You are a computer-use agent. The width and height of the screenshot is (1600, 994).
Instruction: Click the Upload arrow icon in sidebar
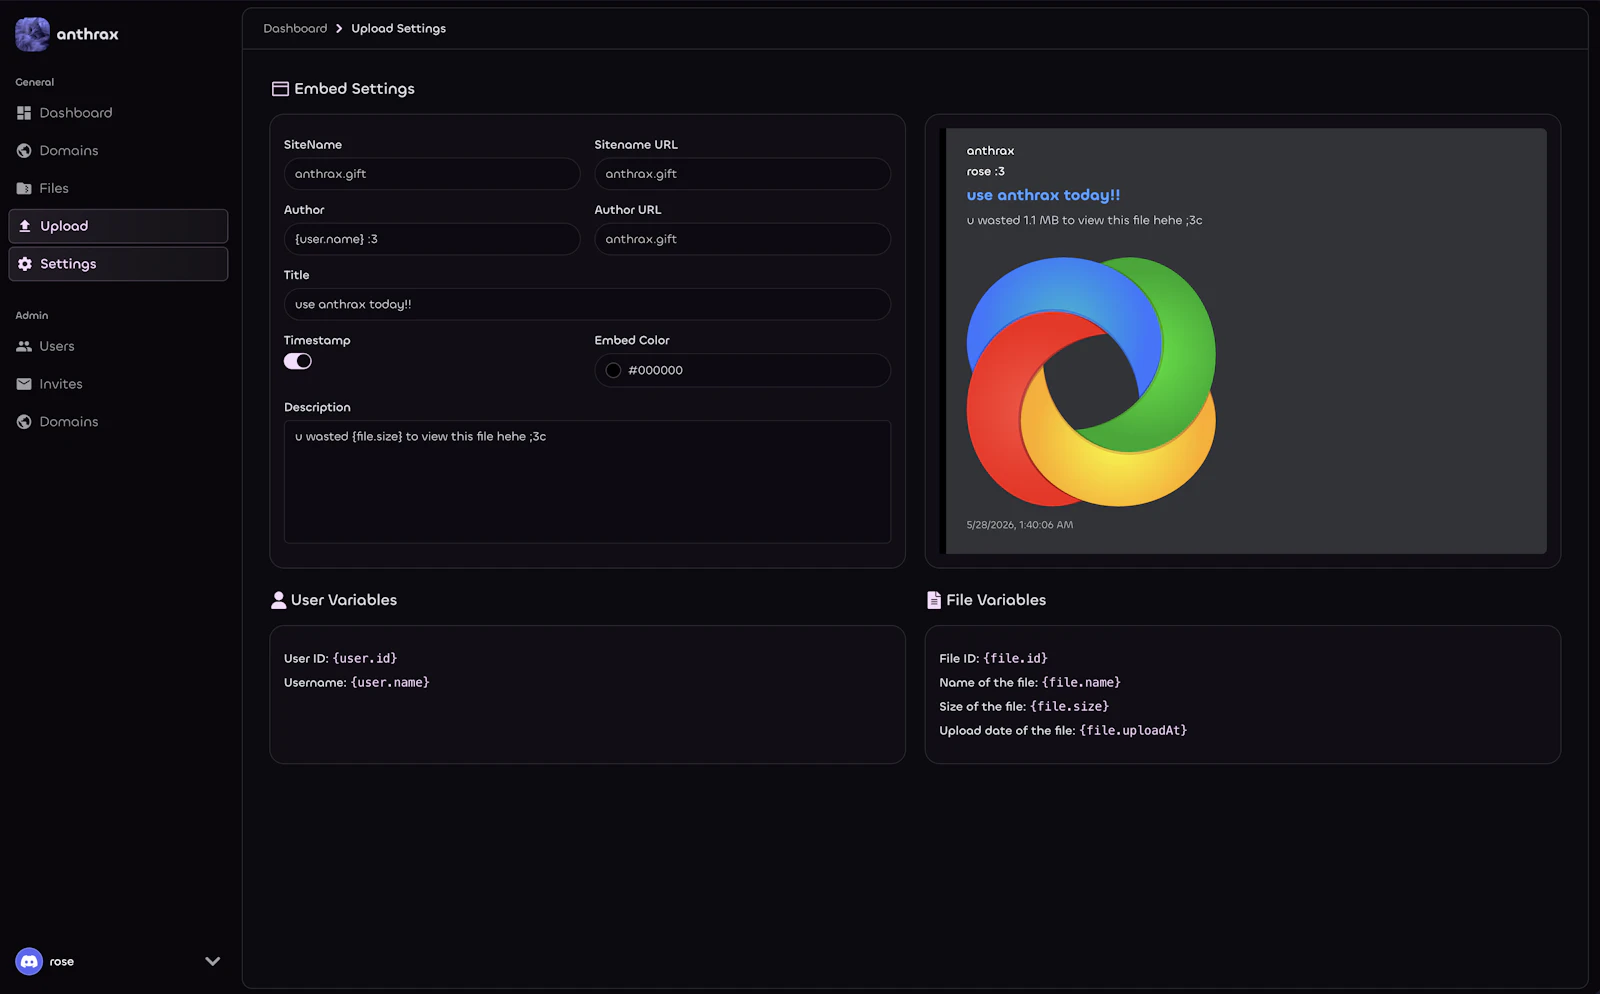pos(25,226)
